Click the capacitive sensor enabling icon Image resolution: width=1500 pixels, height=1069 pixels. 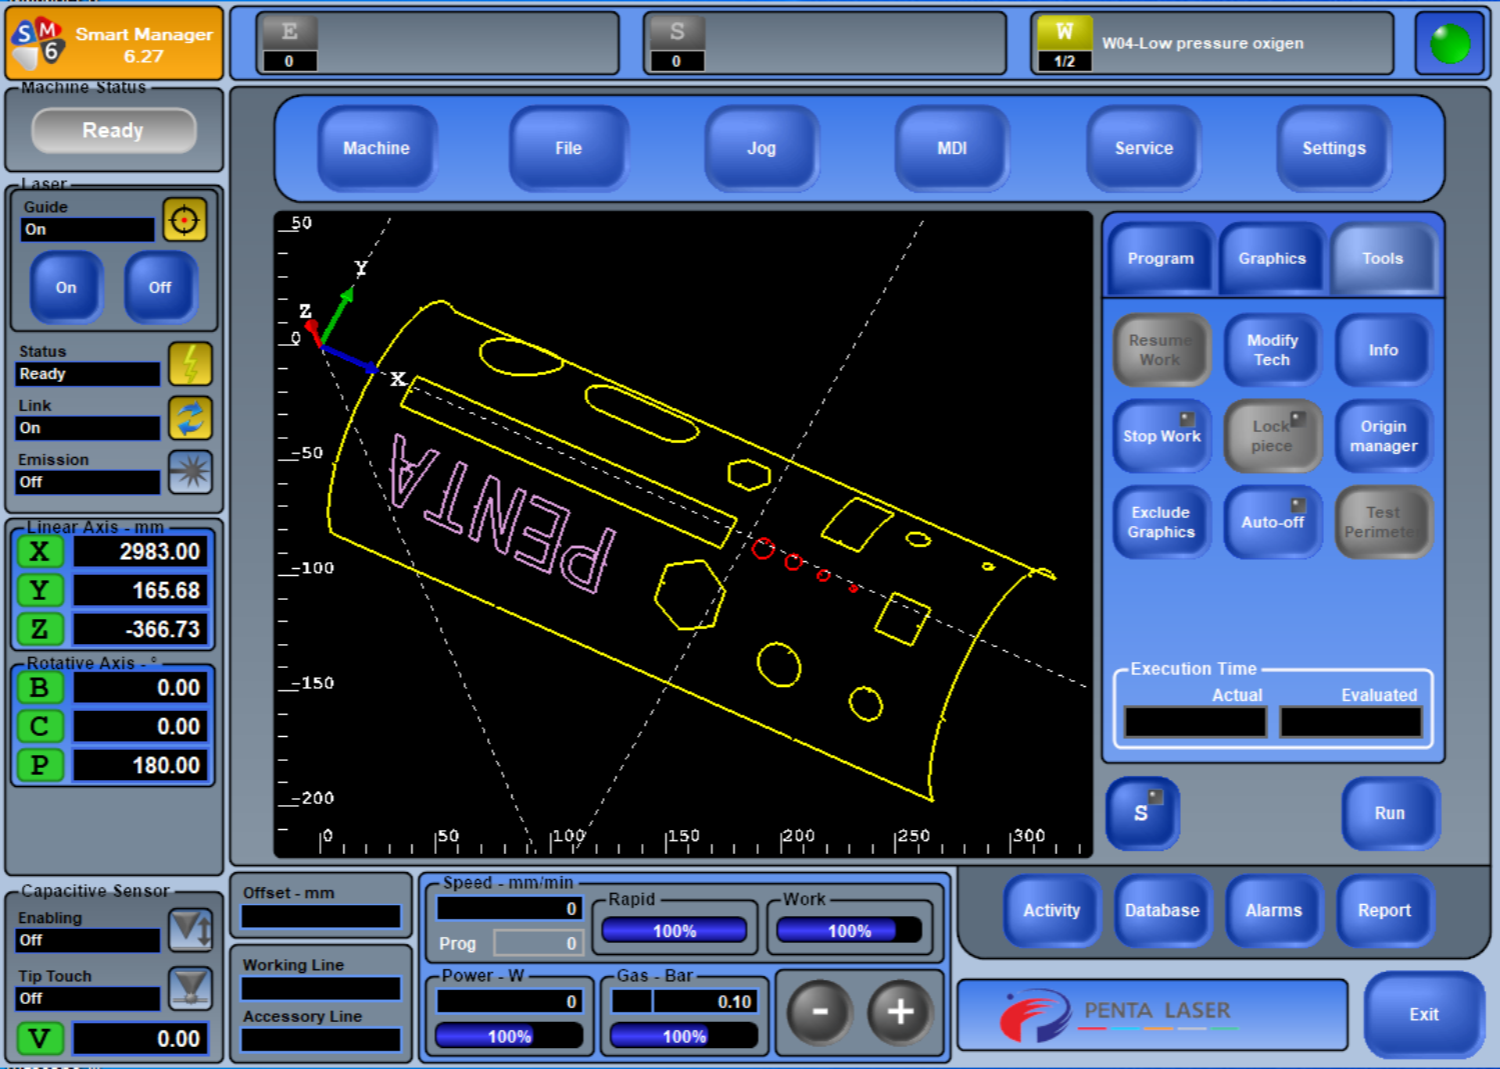pyautogui.click(x=190, y=930)
